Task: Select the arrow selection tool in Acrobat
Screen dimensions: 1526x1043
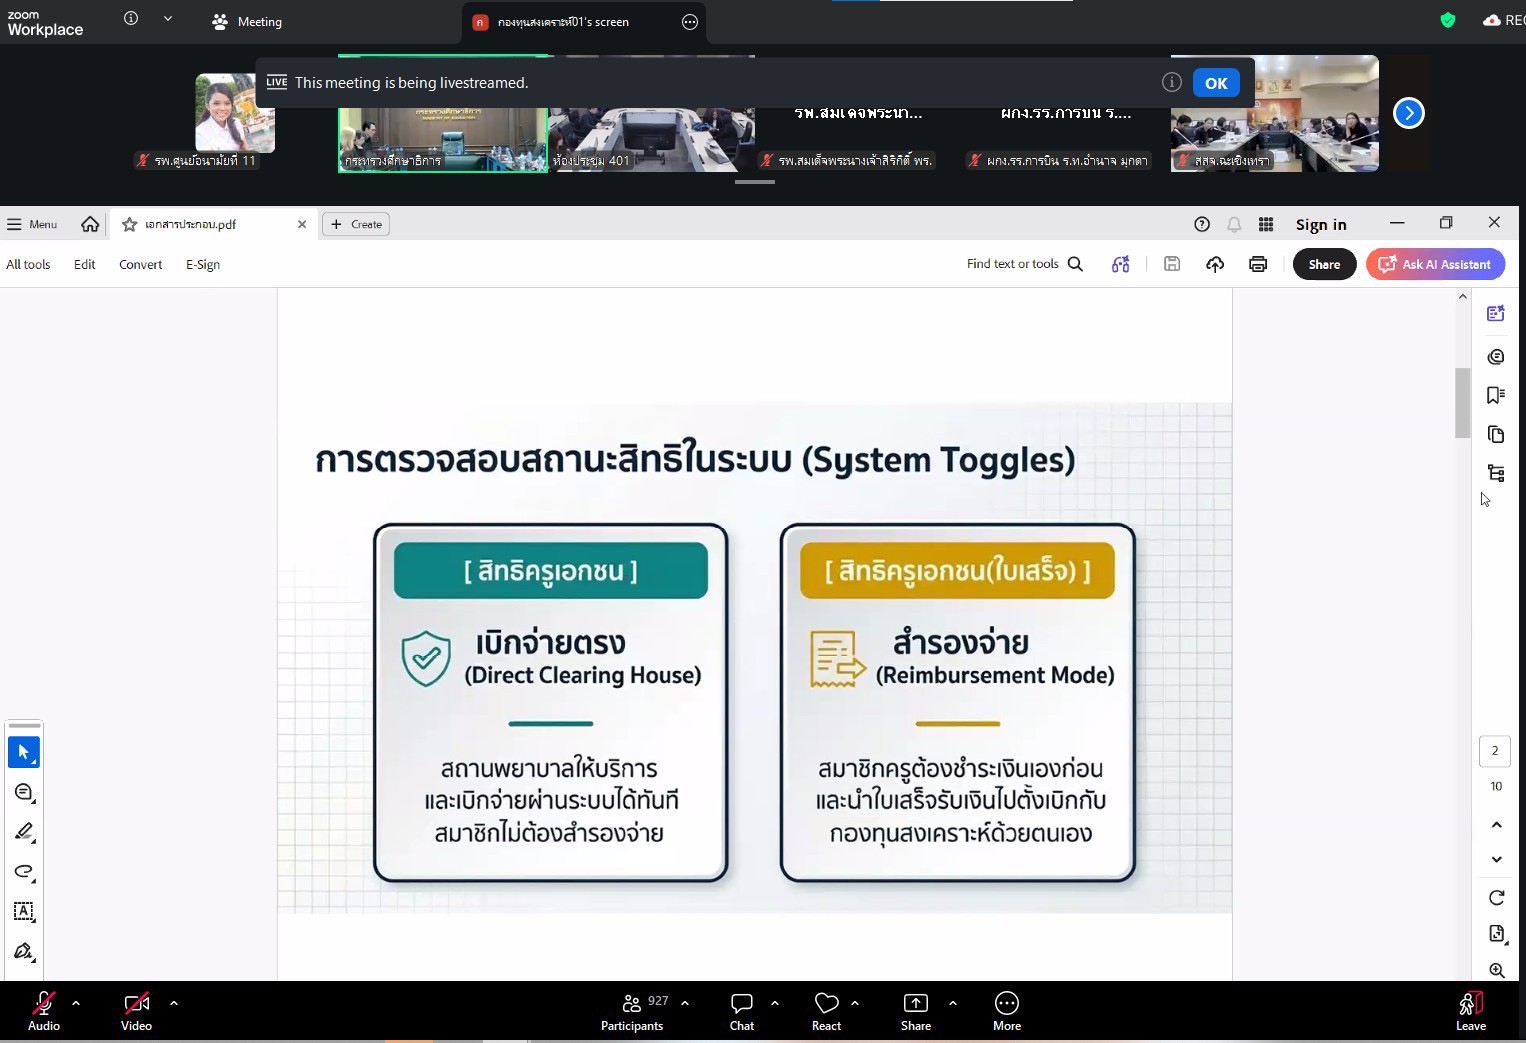Action: (24, 752)
